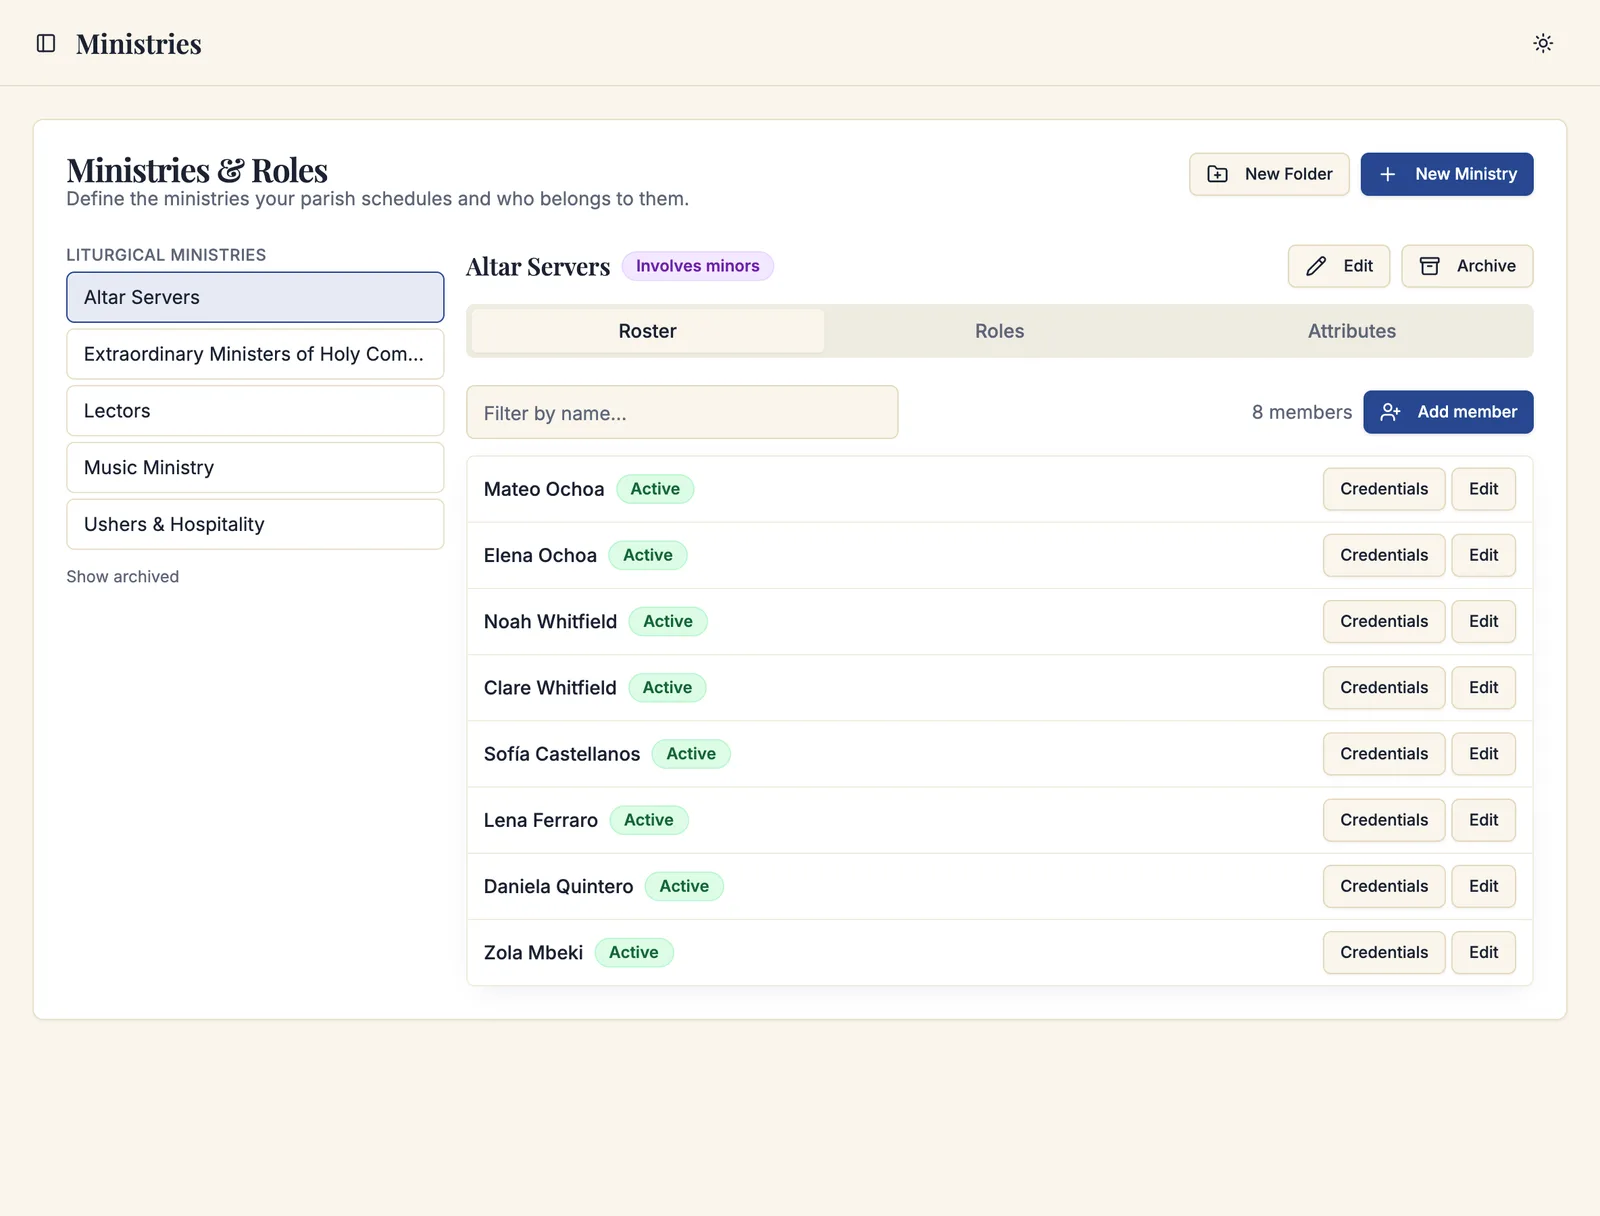
Task: Toggle the sidebar panel icon
Action: point(46,43)
